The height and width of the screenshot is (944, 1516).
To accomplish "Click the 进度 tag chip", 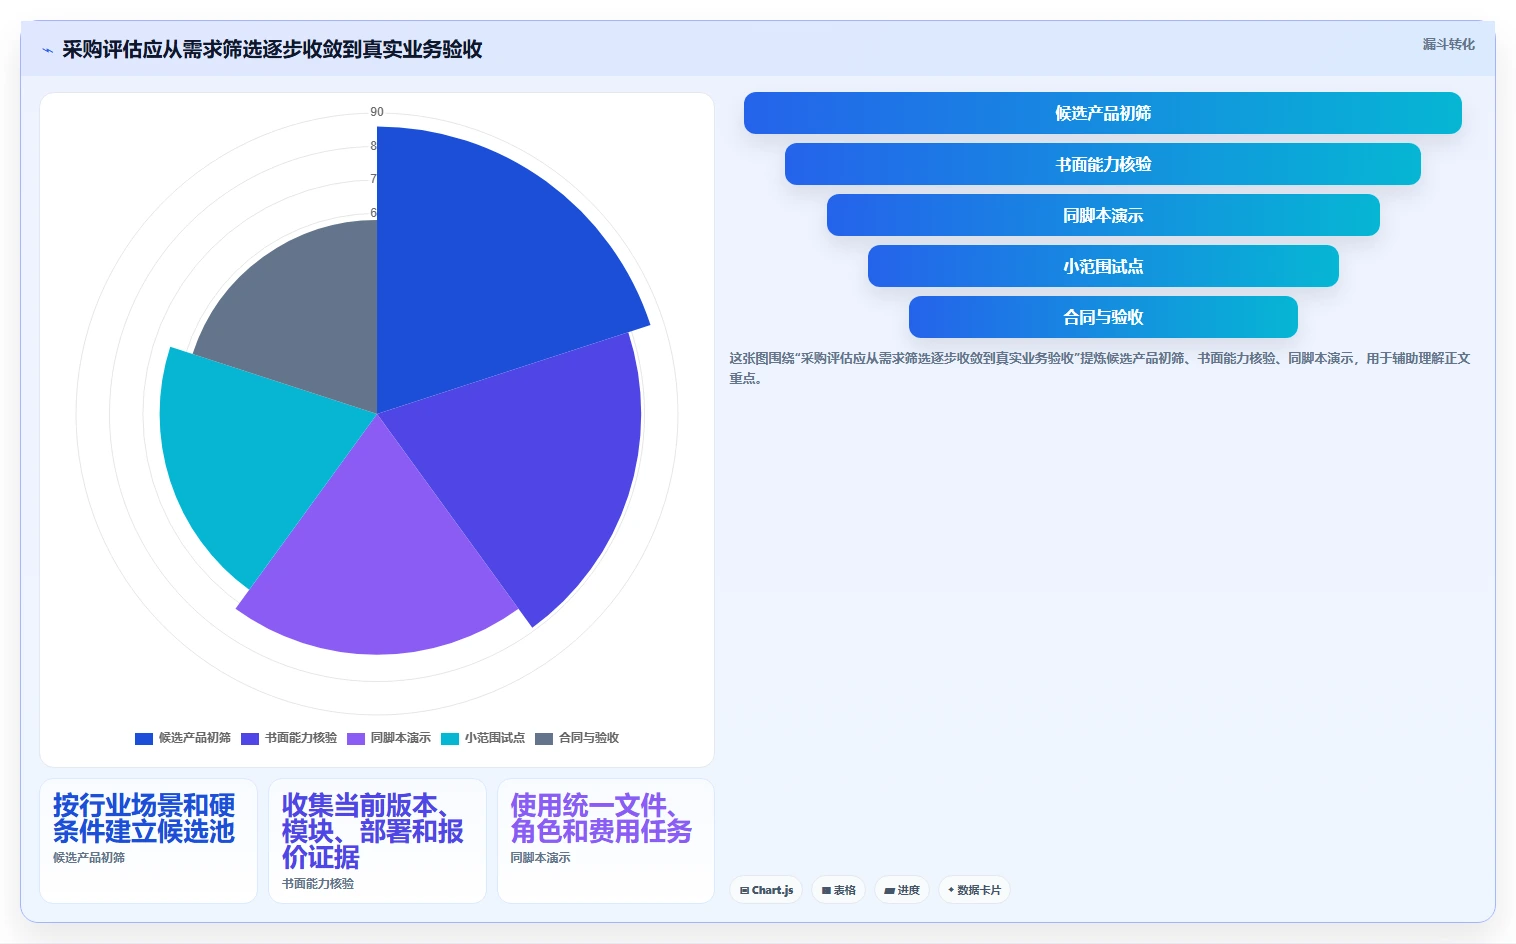I will click(x=902, y=890).
